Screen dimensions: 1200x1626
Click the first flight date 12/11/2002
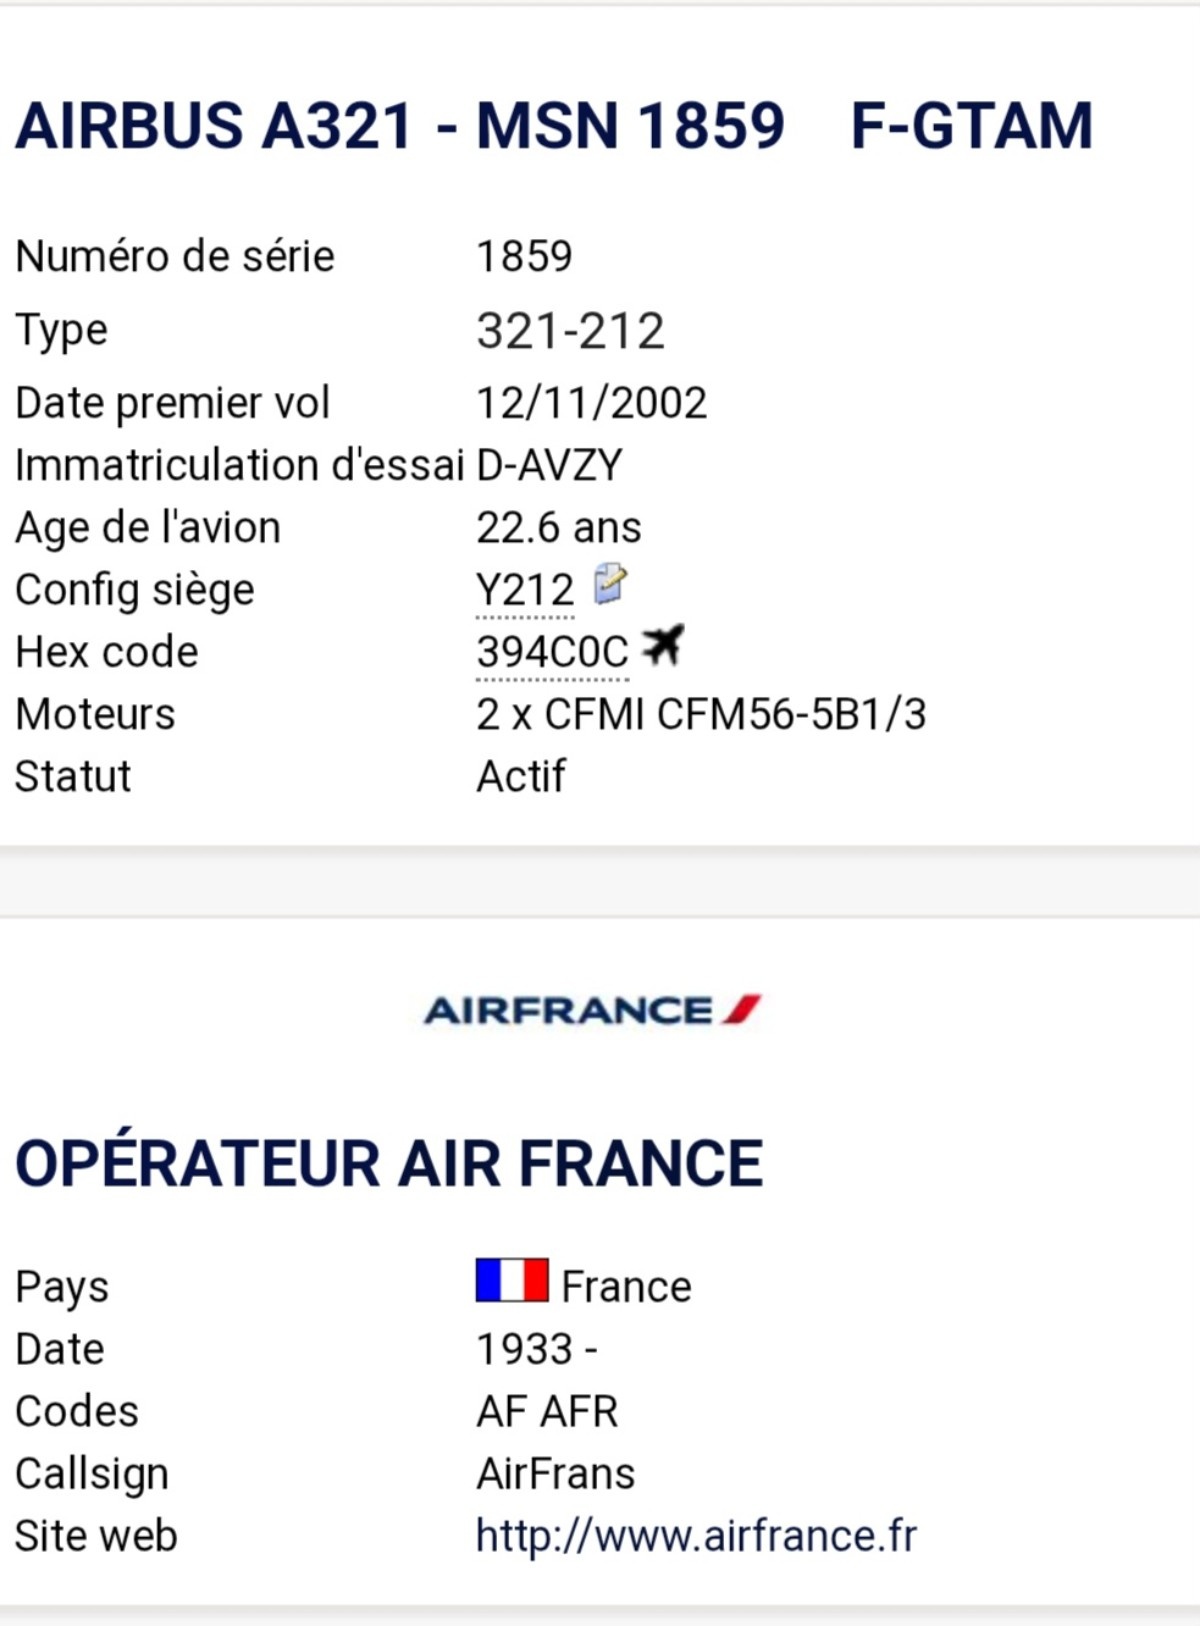(591, 403)
